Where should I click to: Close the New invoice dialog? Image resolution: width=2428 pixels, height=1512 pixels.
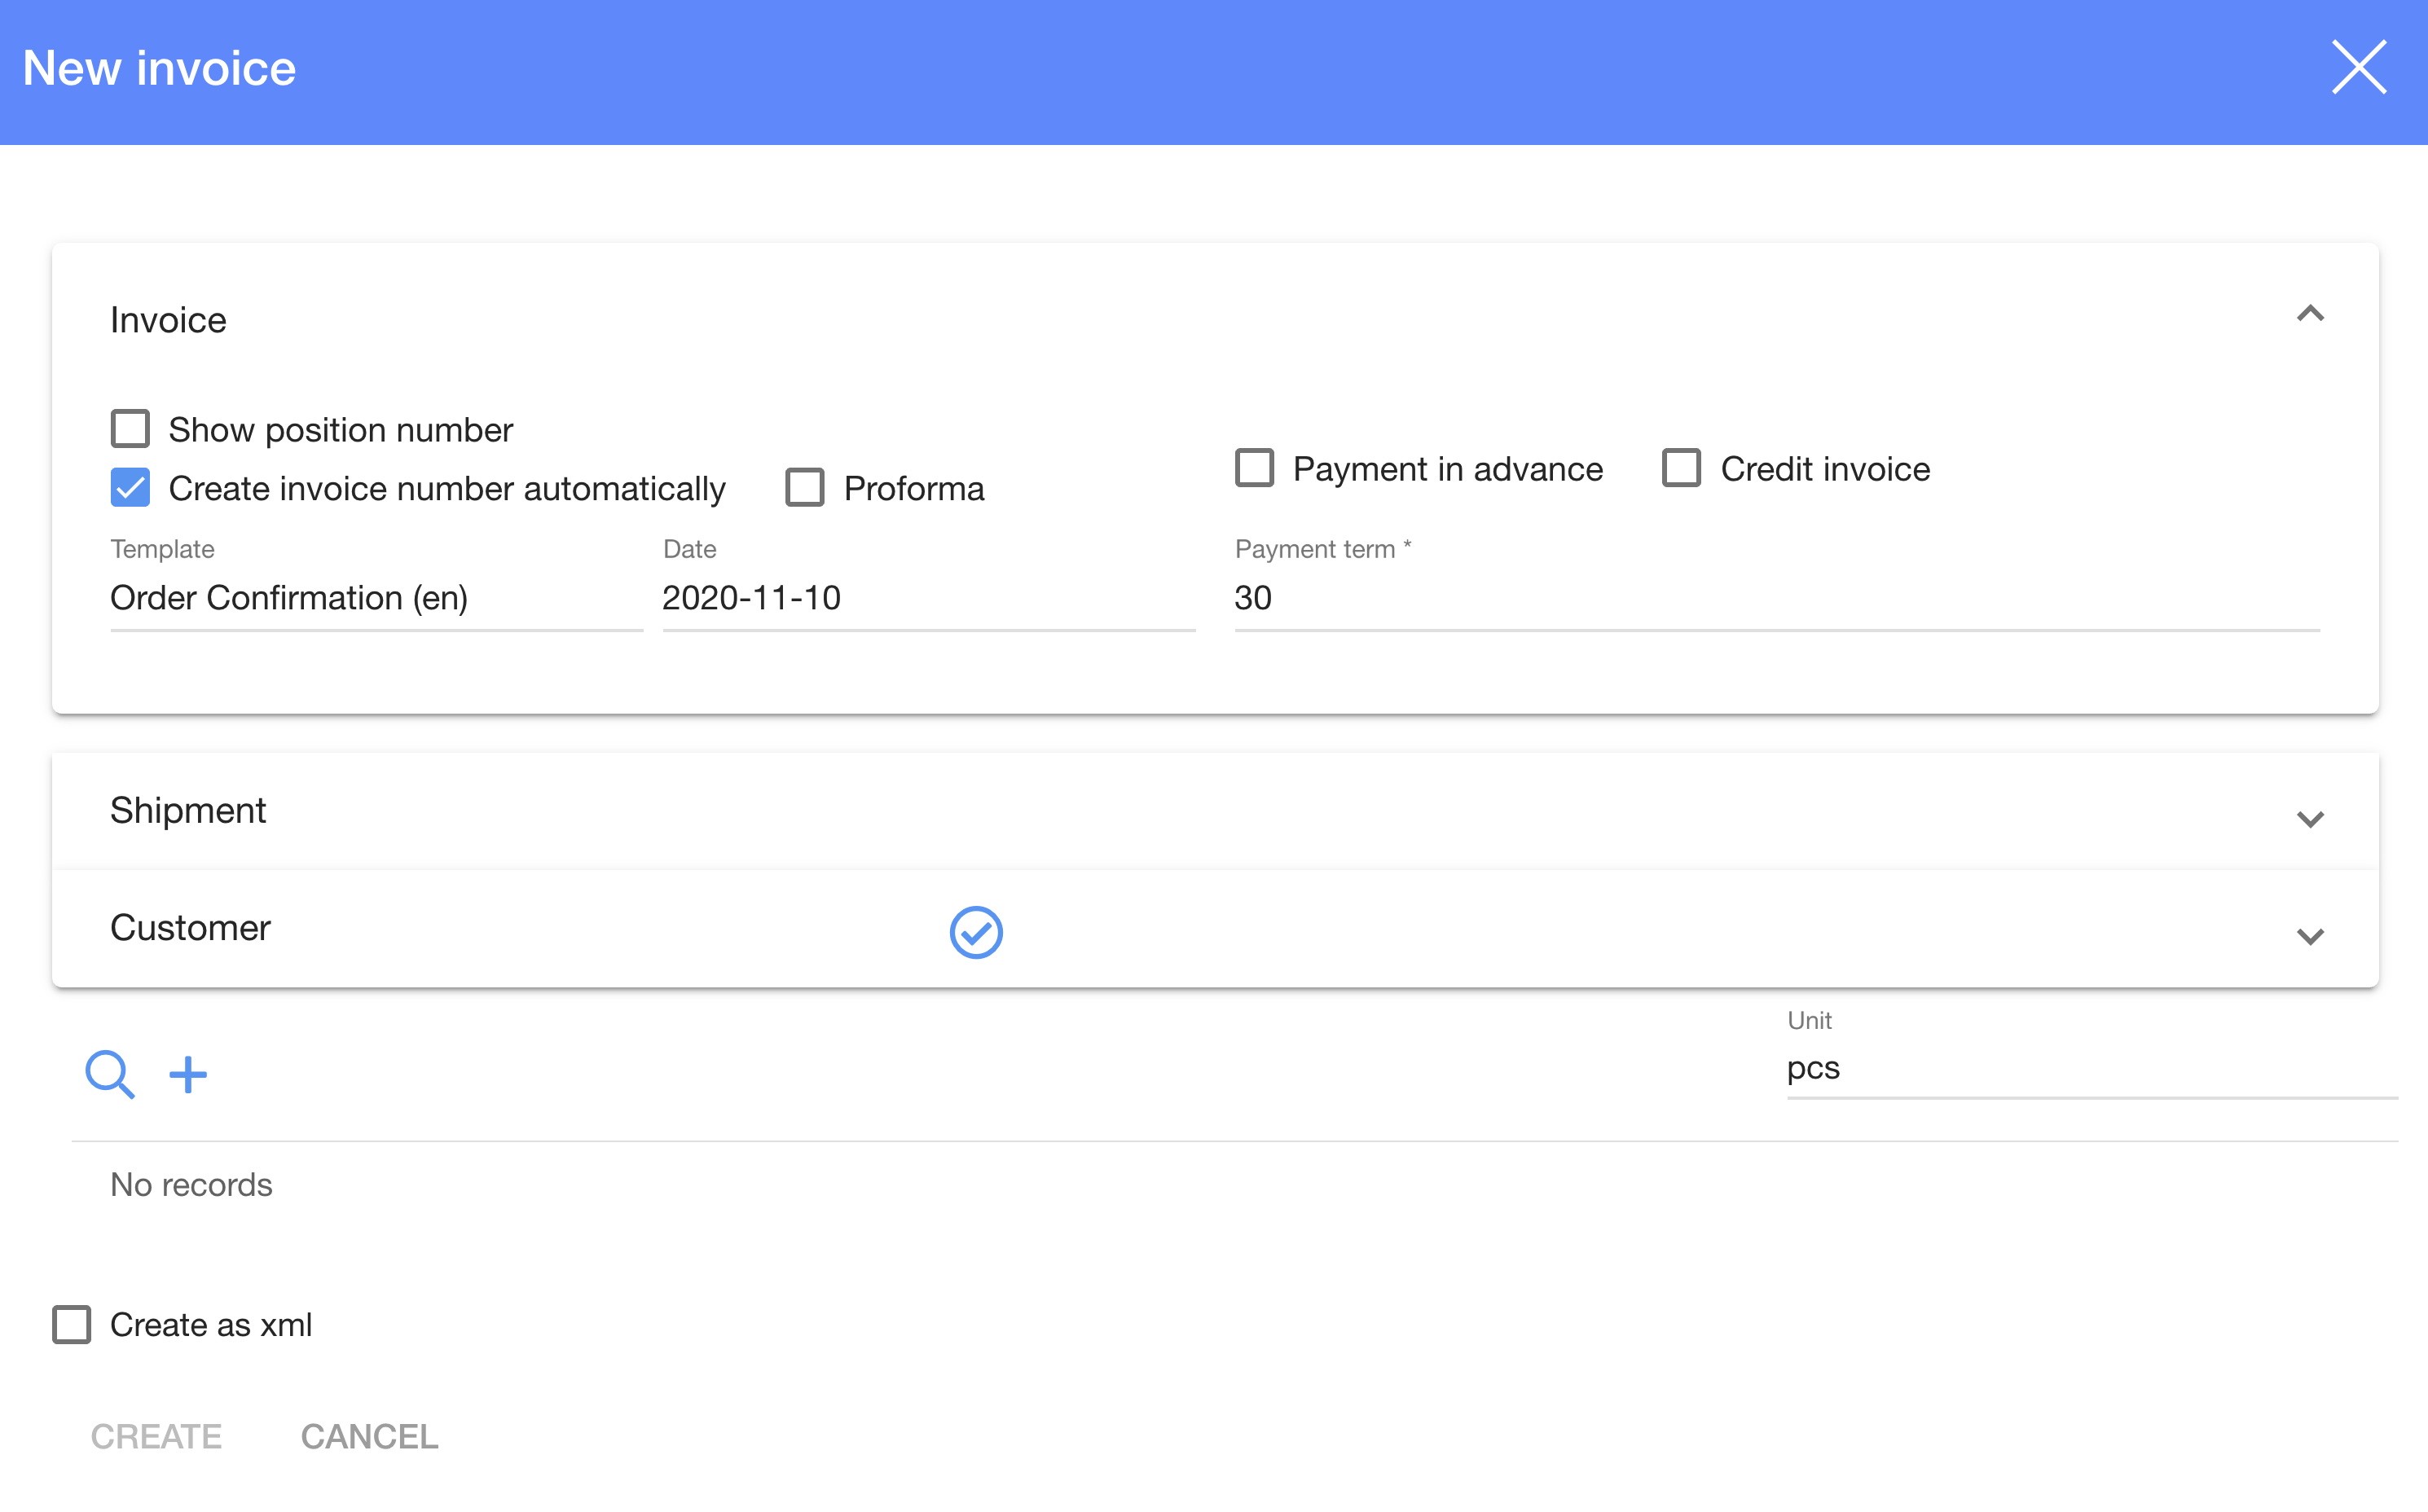pyautogui.click(x=2358, y=68)
